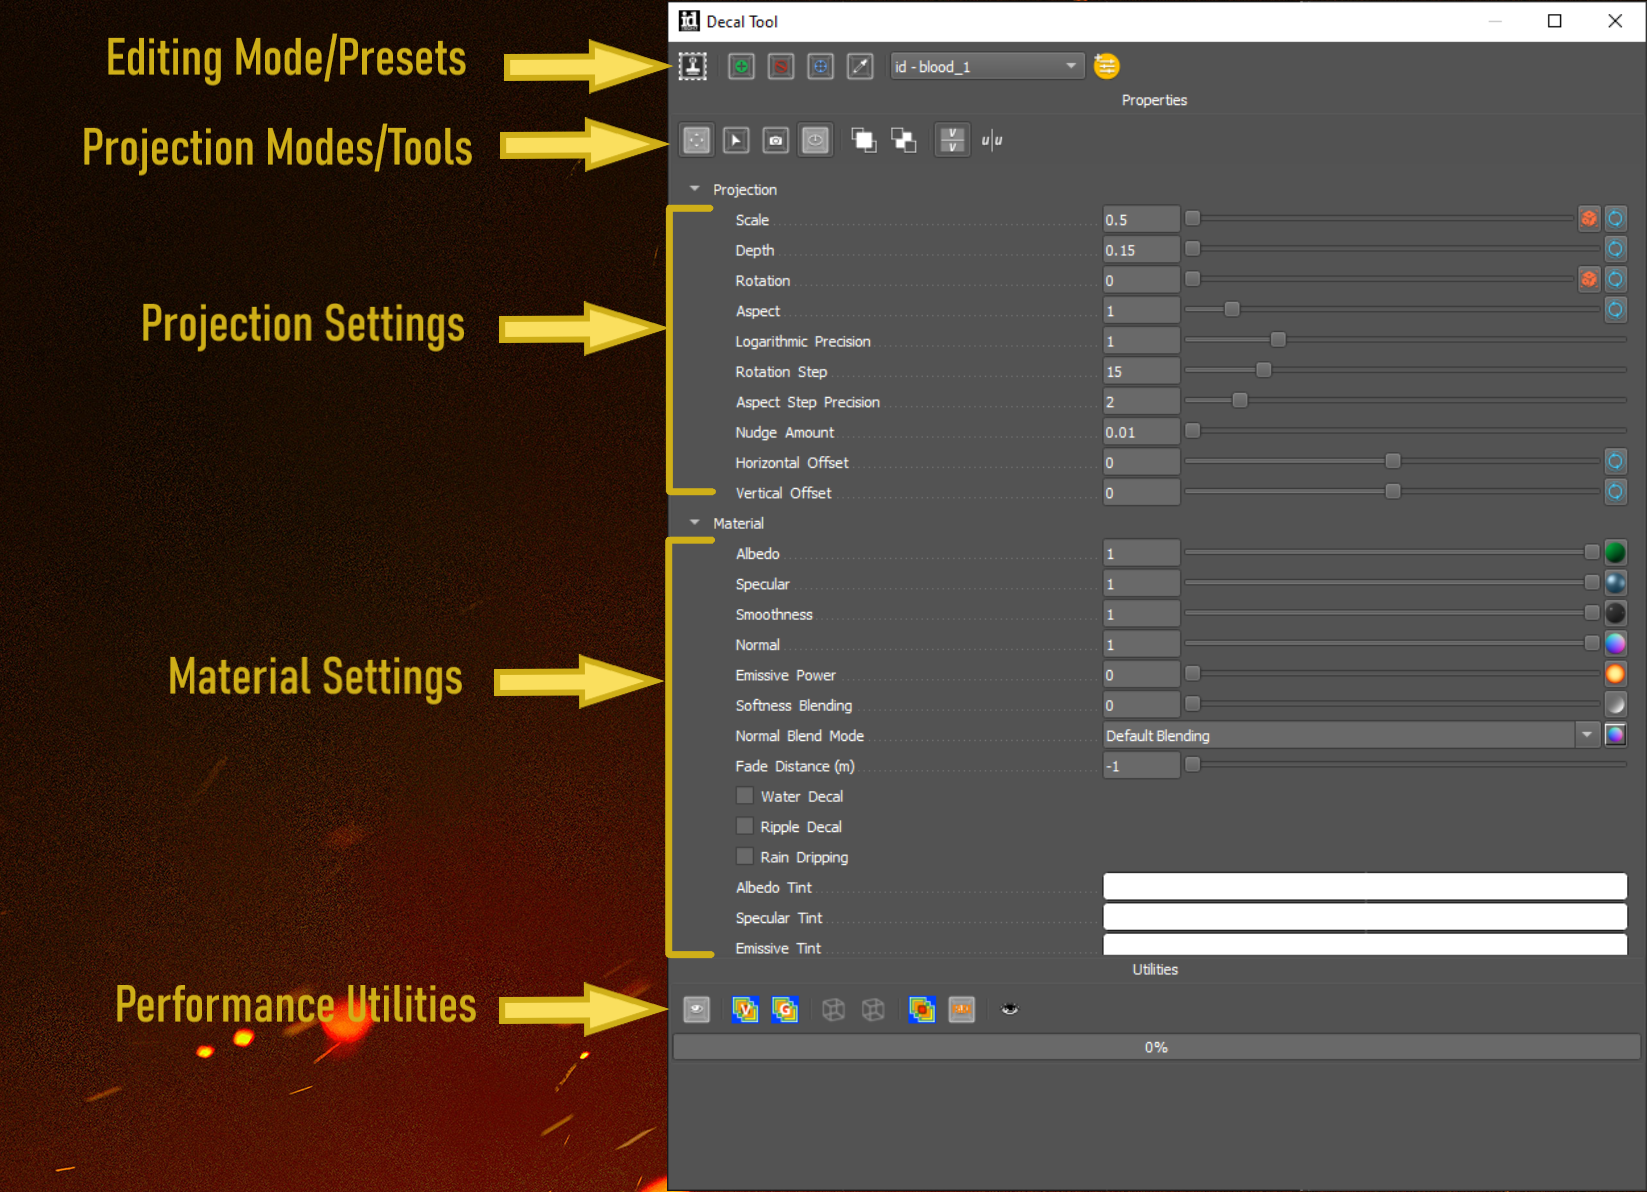Toggle the grey eye visibility button in Utilities
Image resolution: width=1647 pixels, height=1192 pixels.
[697, 1010]
